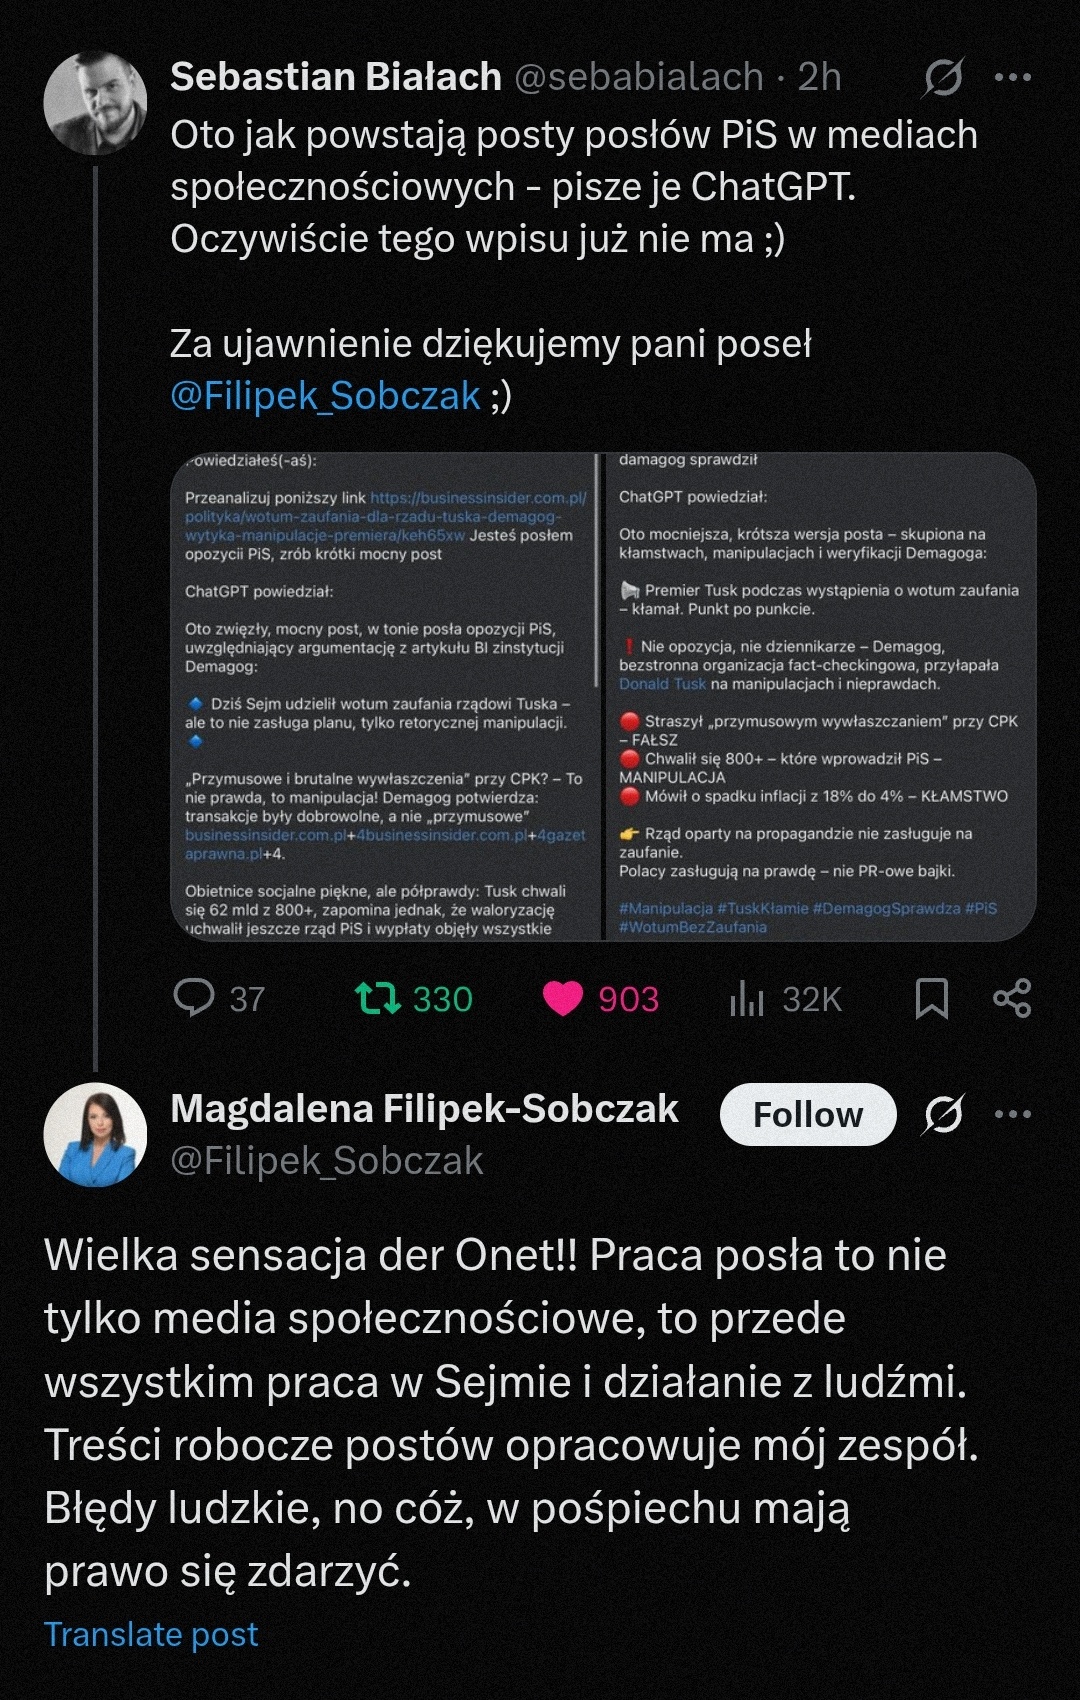Click the green repost icon

click(x=379, y=998)
